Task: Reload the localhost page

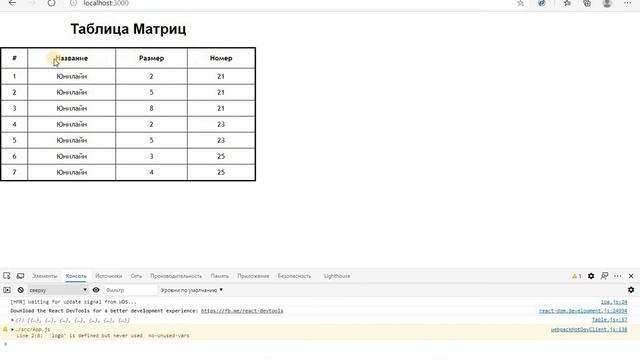Action: [x=51, y=3]
